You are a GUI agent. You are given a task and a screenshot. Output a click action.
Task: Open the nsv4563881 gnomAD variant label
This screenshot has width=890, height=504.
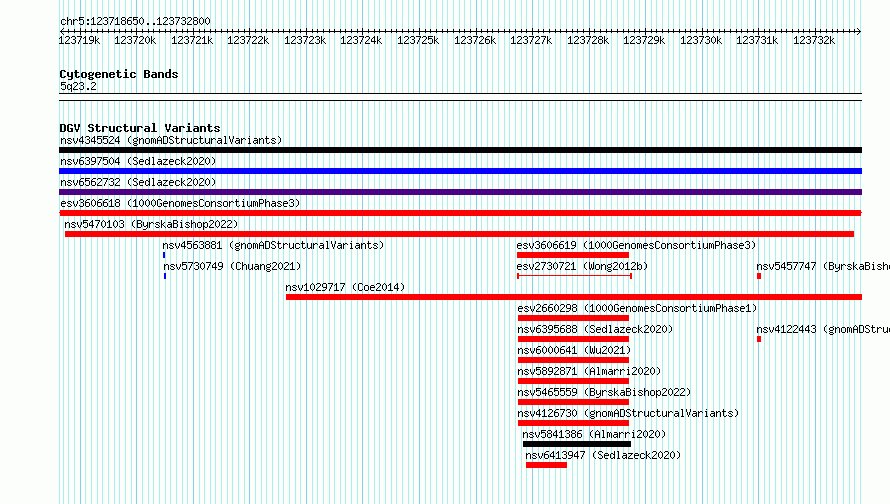(x=273, y=245)
